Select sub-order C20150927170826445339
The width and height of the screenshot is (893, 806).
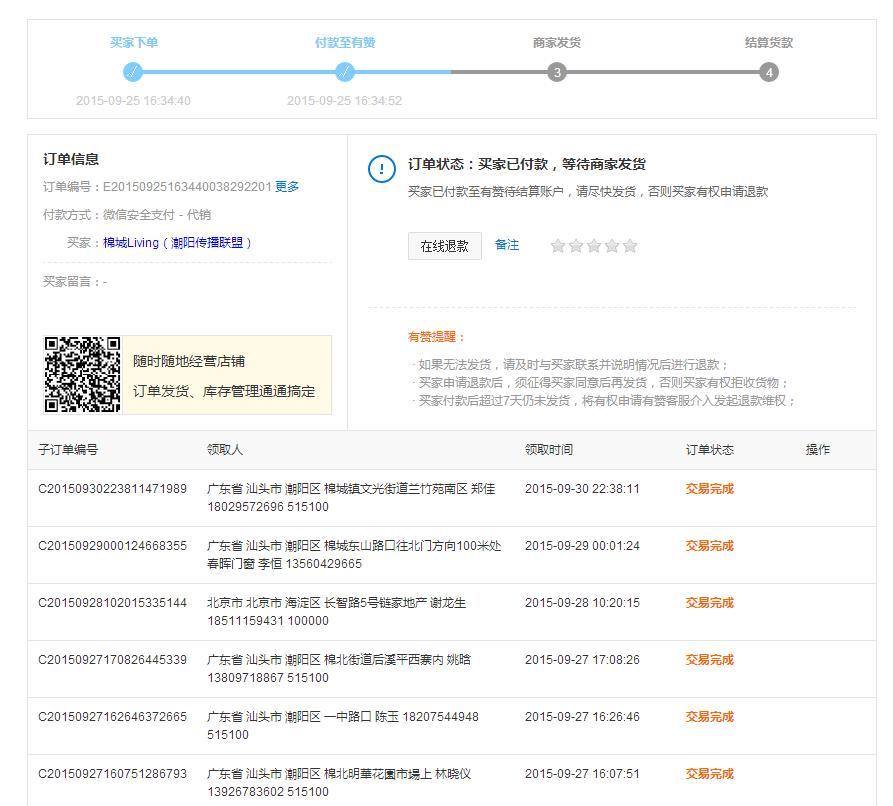click(x=112, y=660)
